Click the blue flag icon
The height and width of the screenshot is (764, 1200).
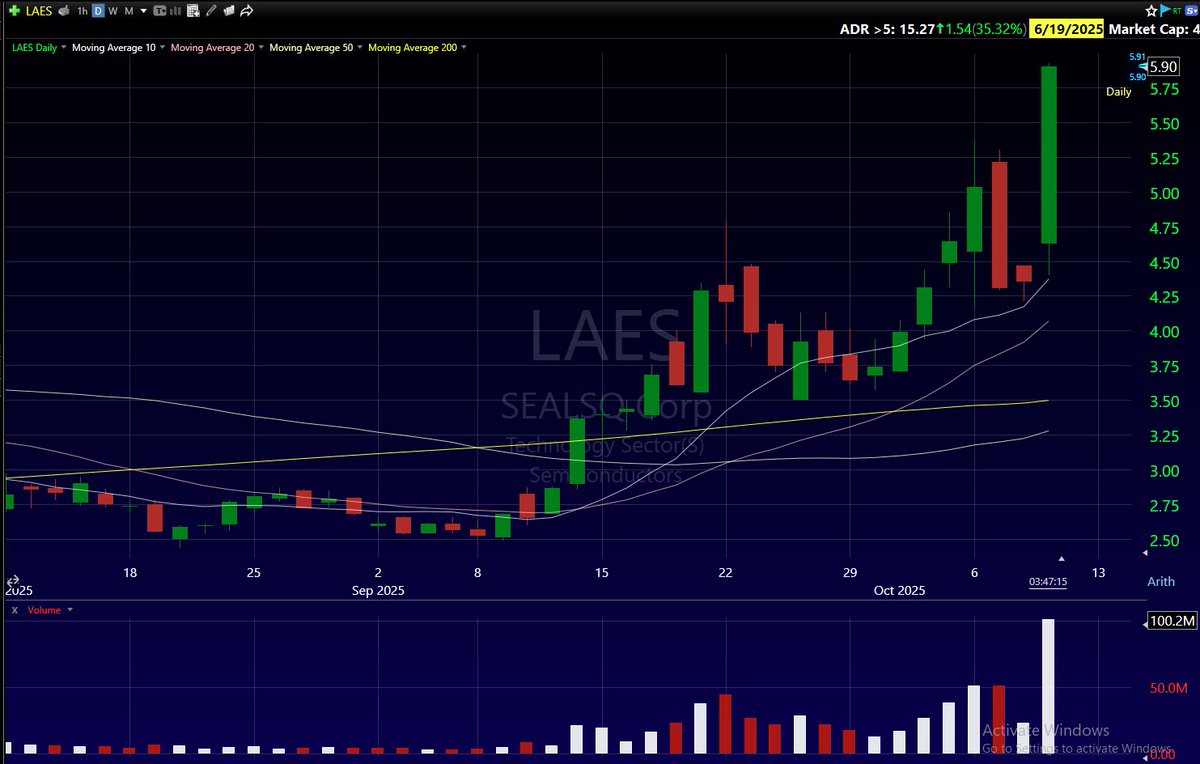[1165, 10]
